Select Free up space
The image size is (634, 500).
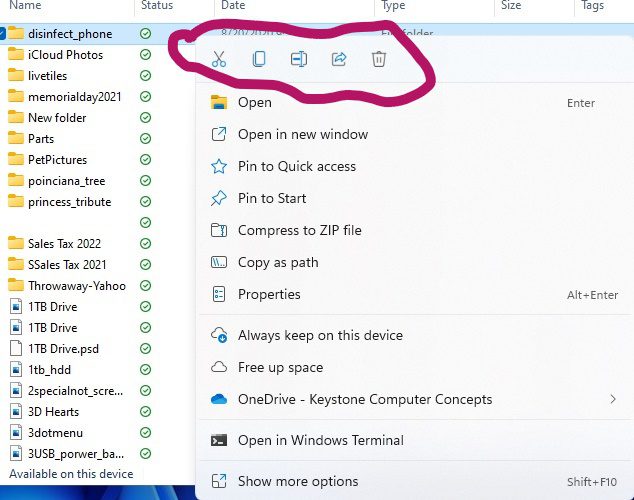pyautogui.click(x=414, y=367)
